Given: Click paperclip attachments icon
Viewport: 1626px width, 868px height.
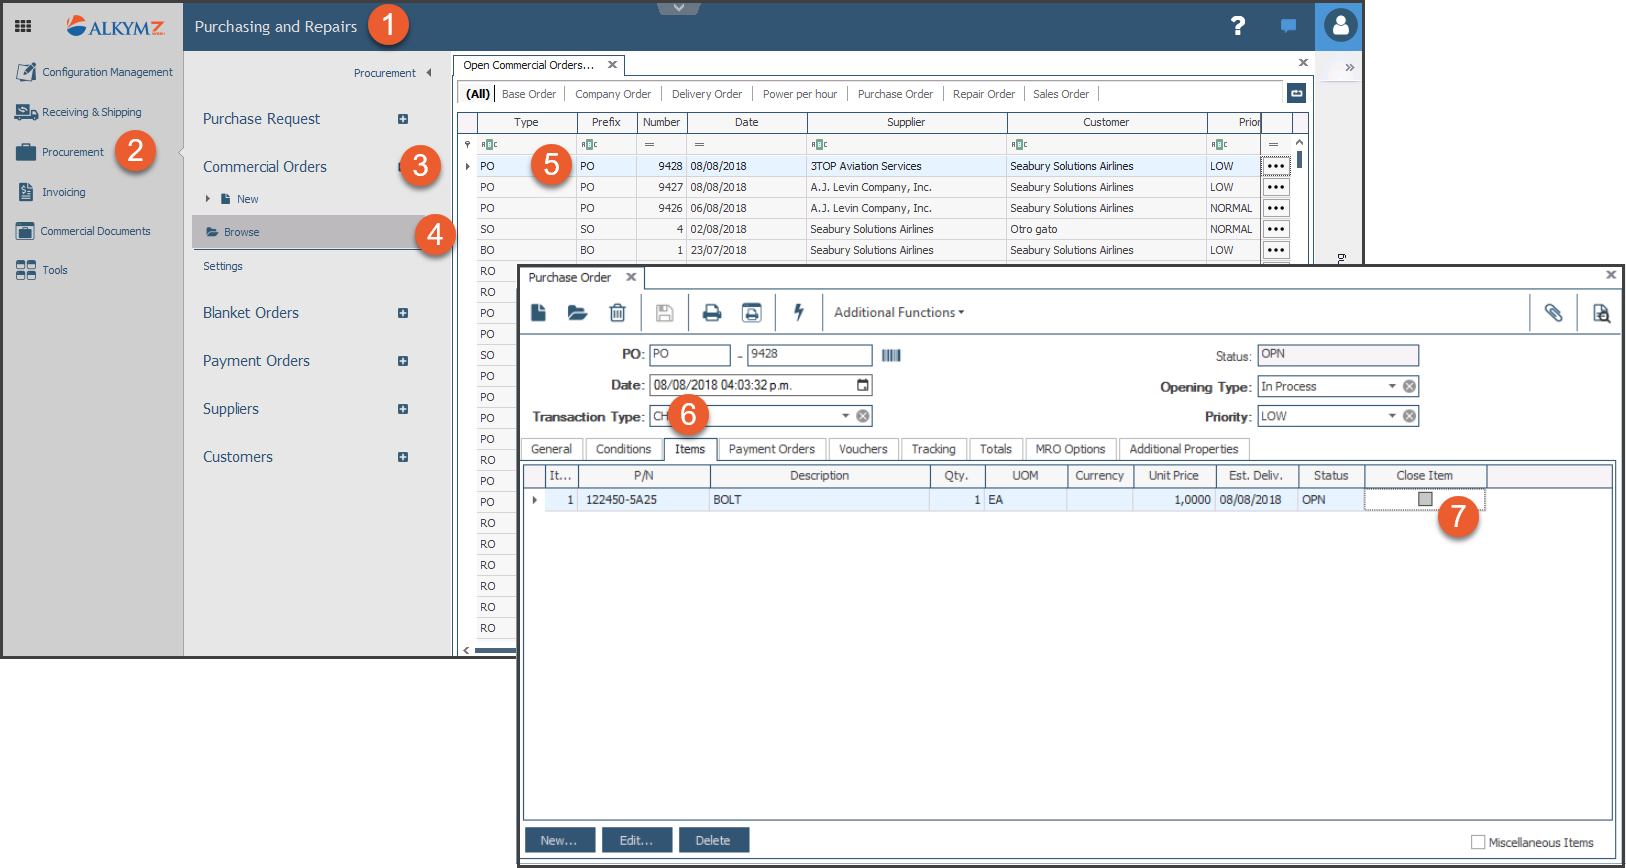Looking at the screenshot, I should 1553,313.
